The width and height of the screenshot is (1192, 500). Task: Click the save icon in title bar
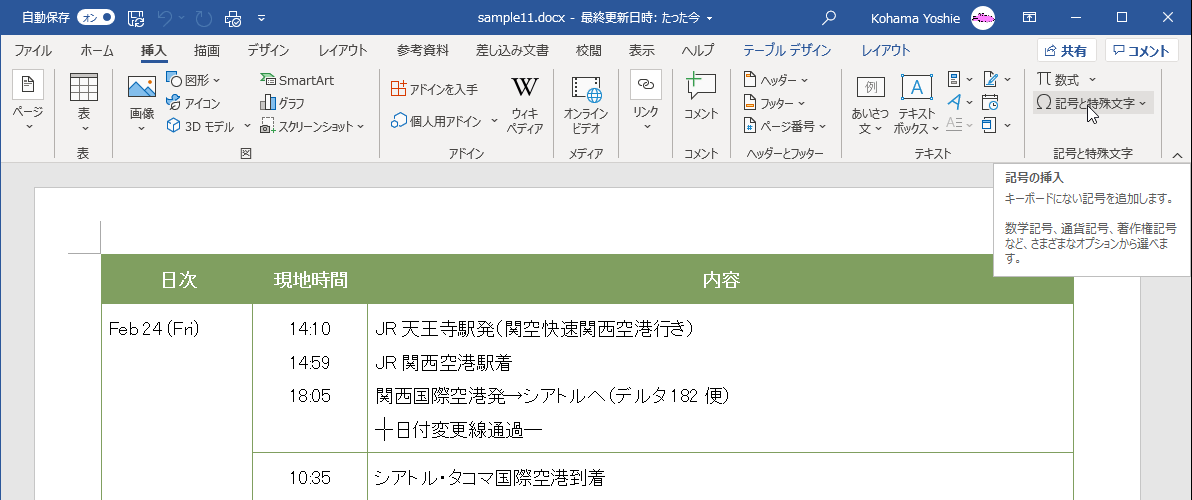coord(135,17)
